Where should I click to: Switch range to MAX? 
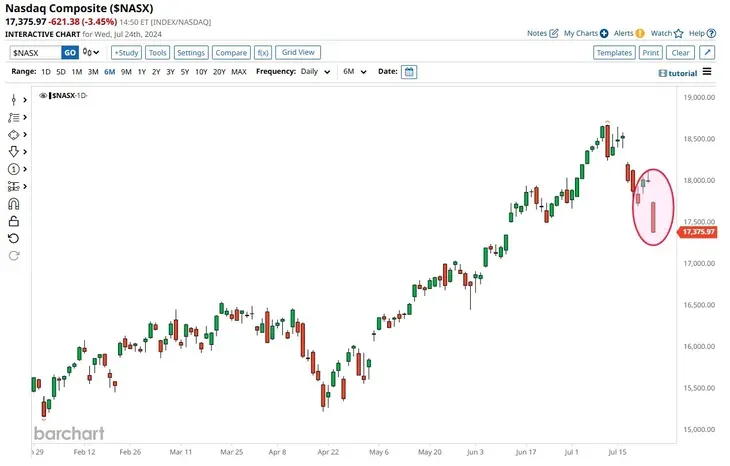point(239,72)
